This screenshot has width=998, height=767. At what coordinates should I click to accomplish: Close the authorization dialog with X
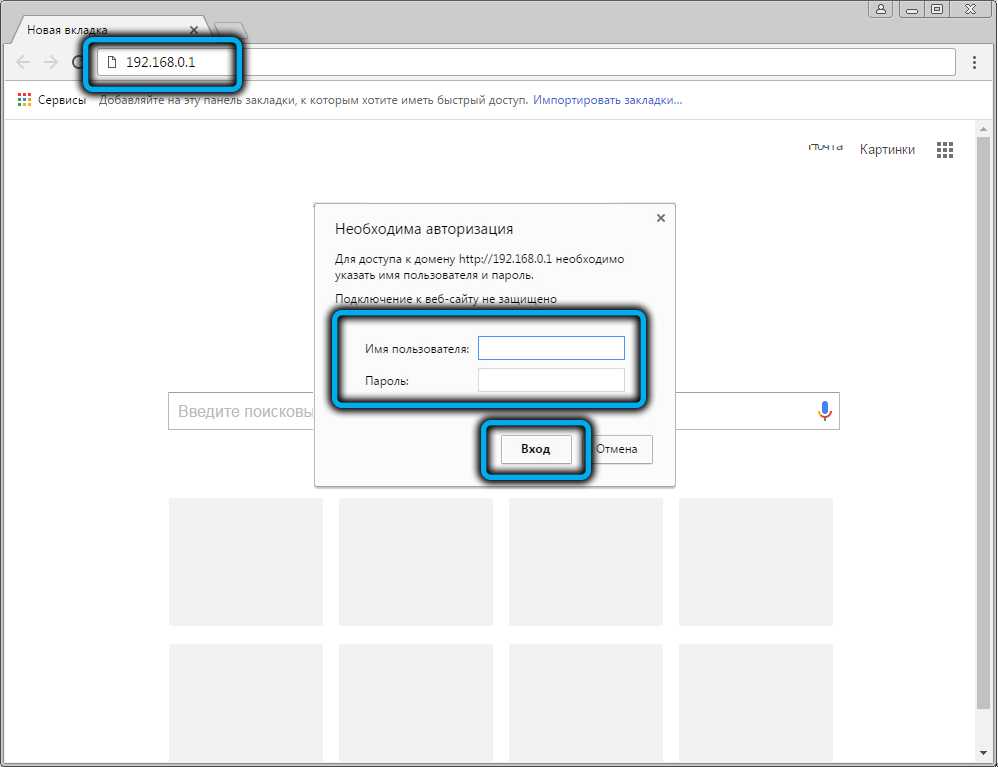[660, 217]
